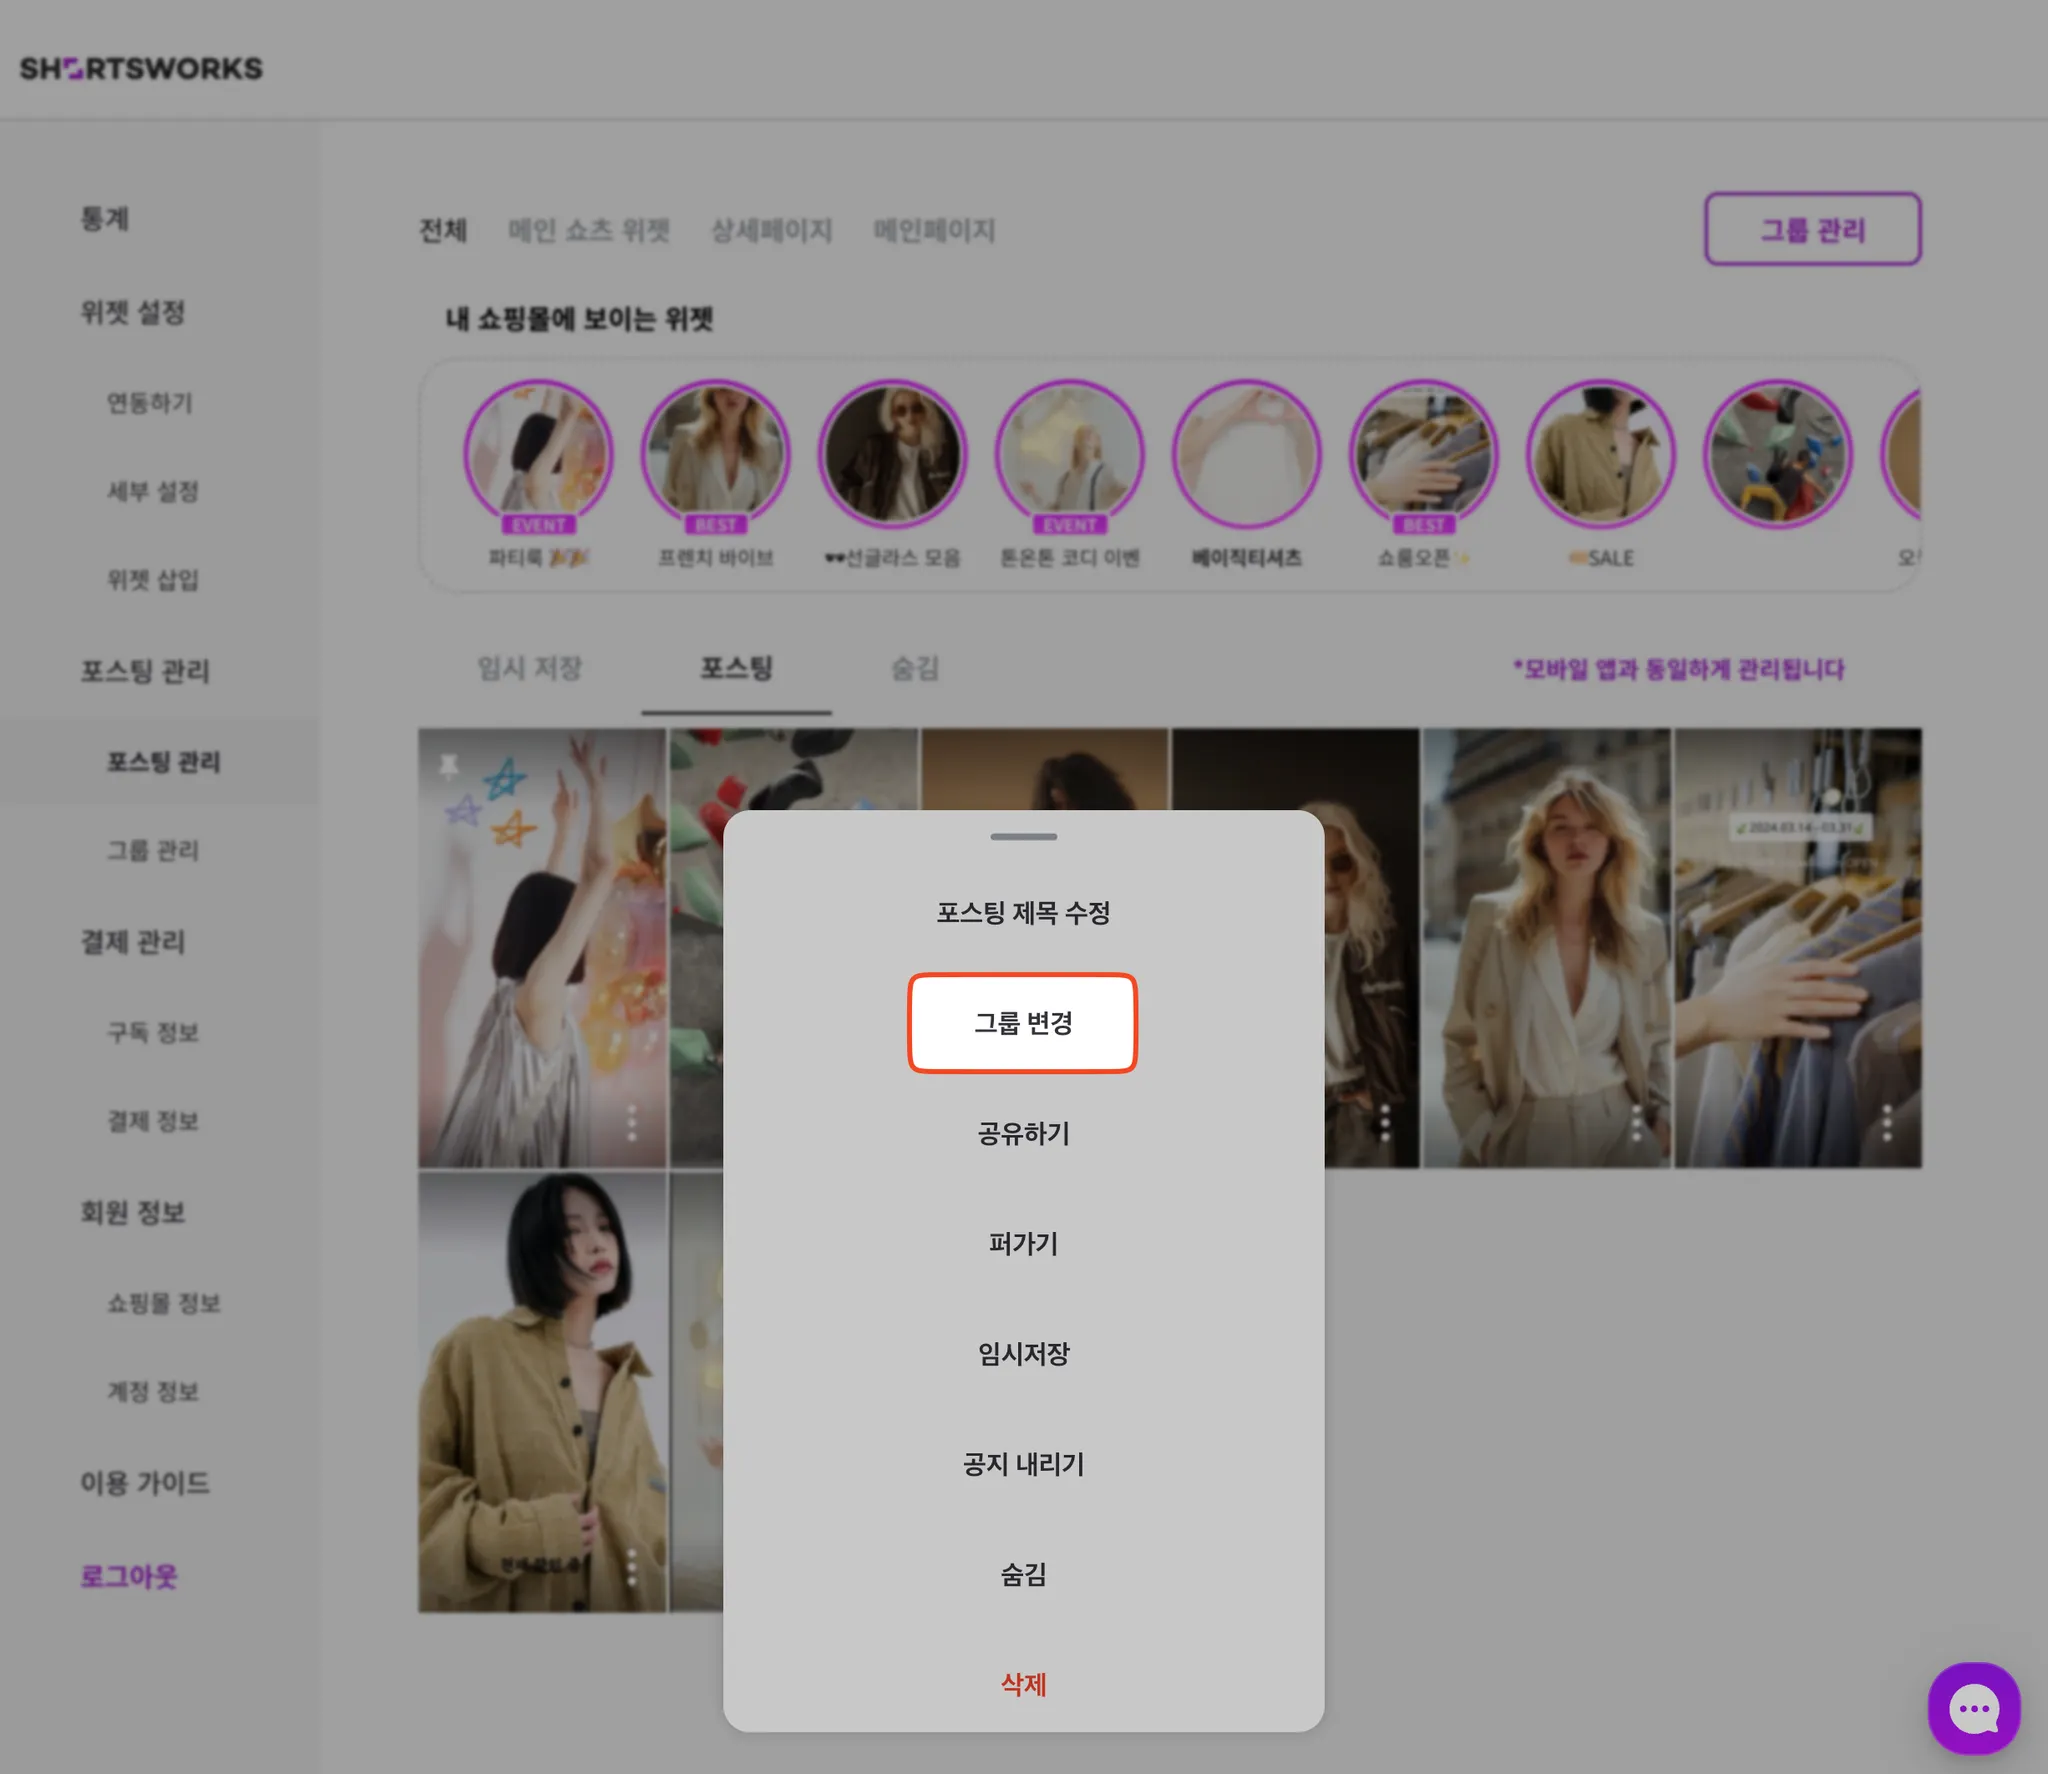
Task: Select the SALE widget circle
Action: click(1600, 455)
